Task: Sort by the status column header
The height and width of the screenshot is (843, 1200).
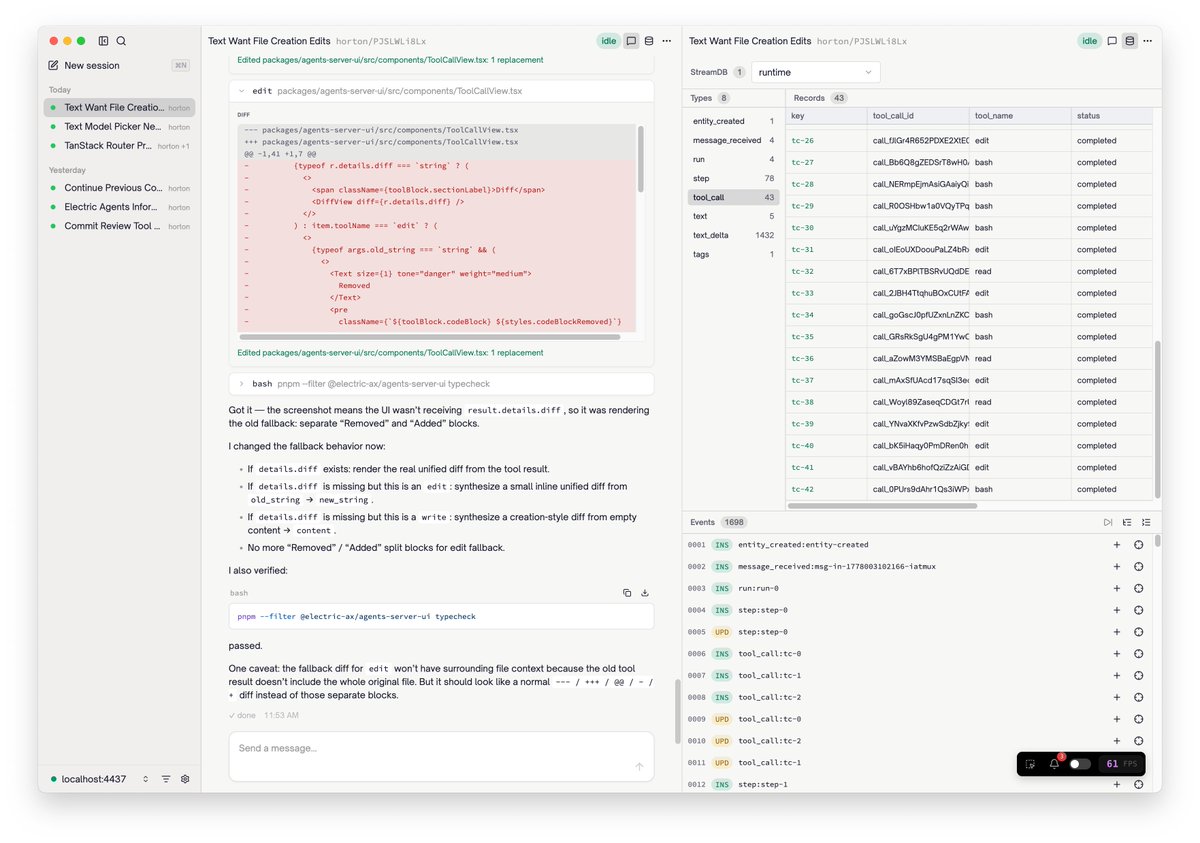Action: [1111, 116]
